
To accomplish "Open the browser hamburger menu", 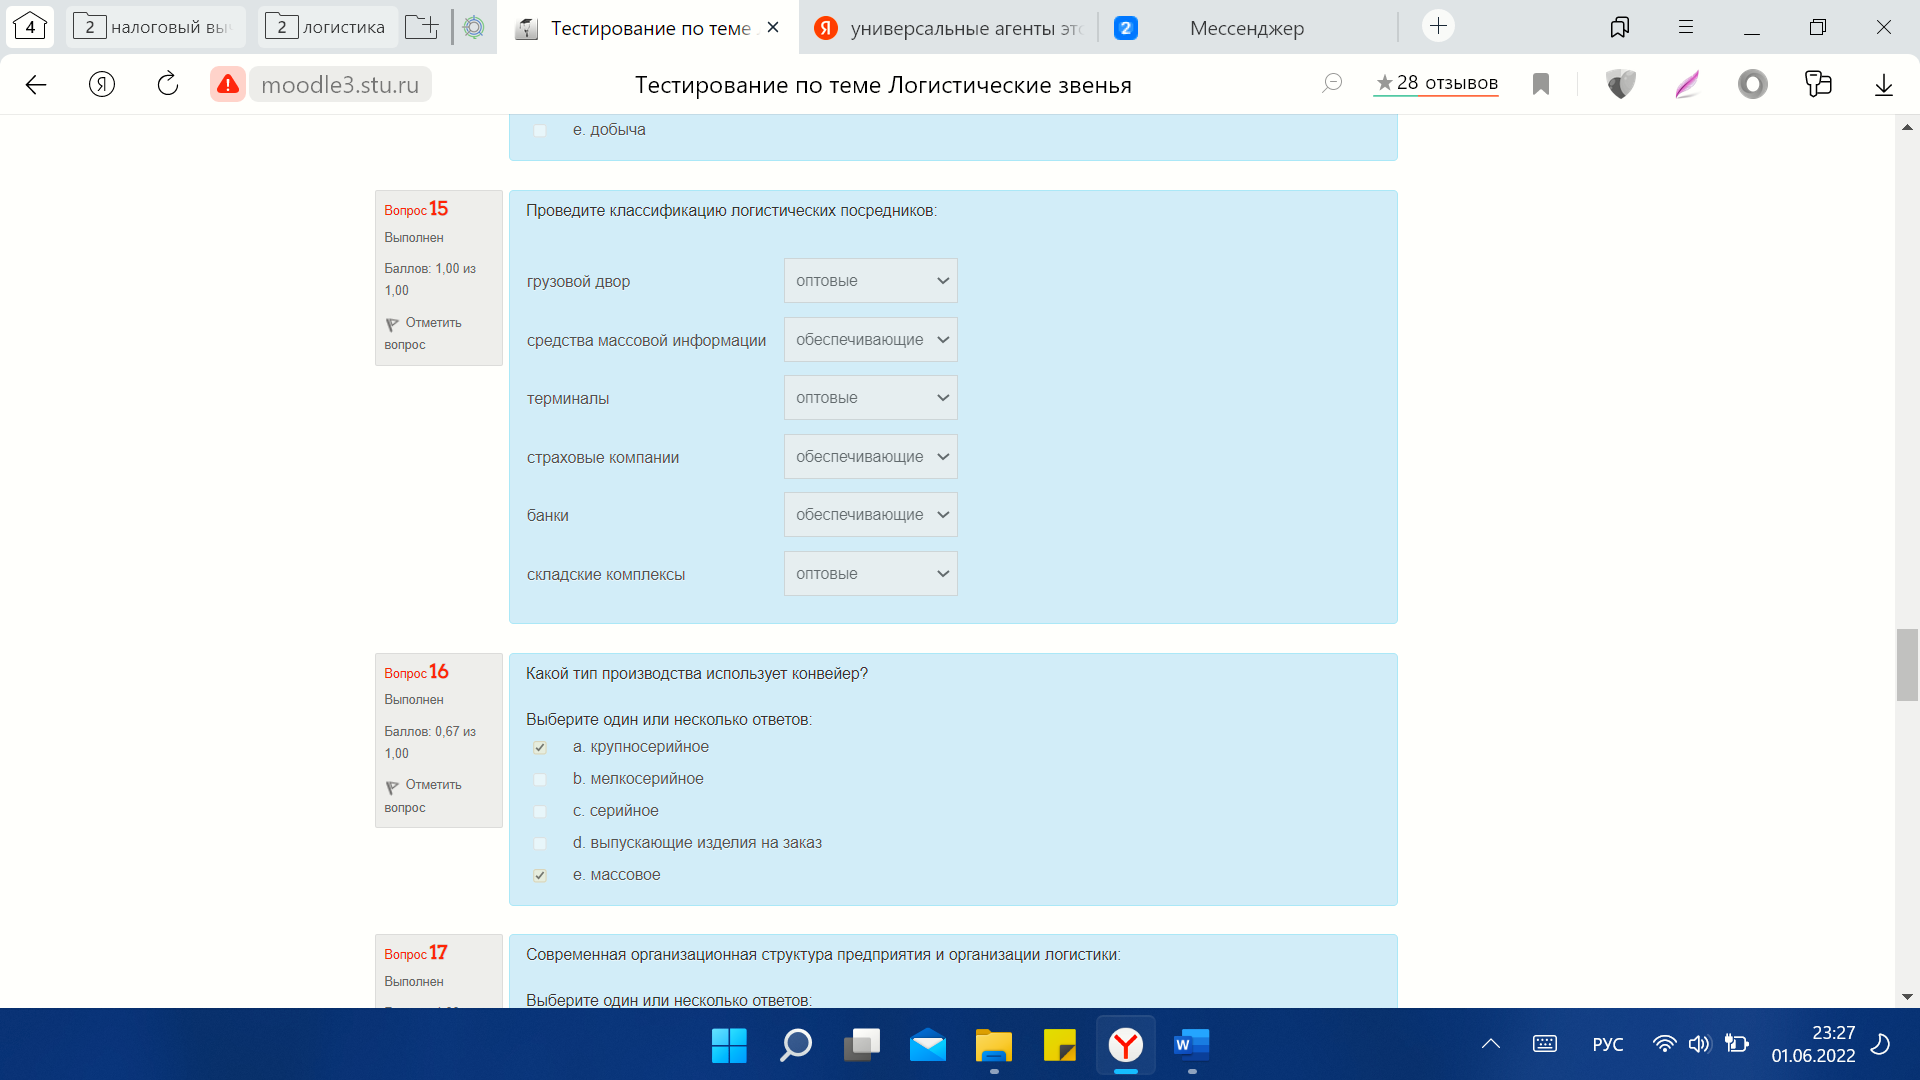I will [1686, 27].
